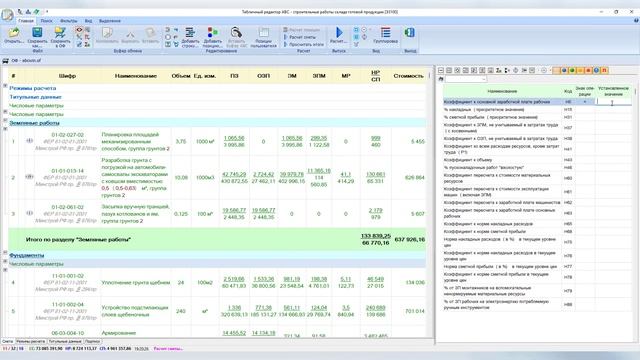The image size is (640, 360).
Task: Click the home icon in right panel
Action: click(x=441, y=79)
